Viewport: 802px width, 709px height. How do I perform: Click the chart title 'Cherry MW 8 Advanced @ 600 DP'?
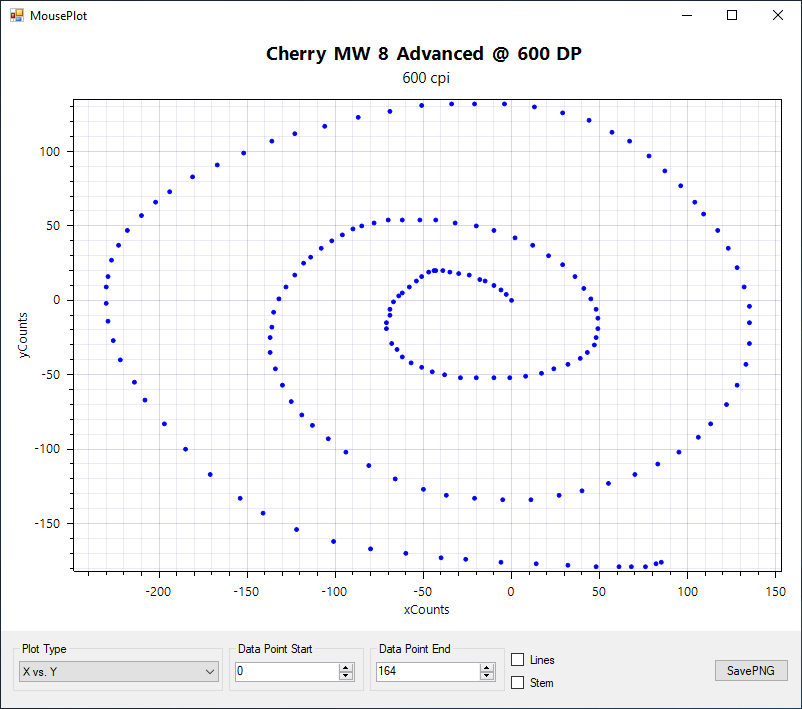(x=424, y=54)
